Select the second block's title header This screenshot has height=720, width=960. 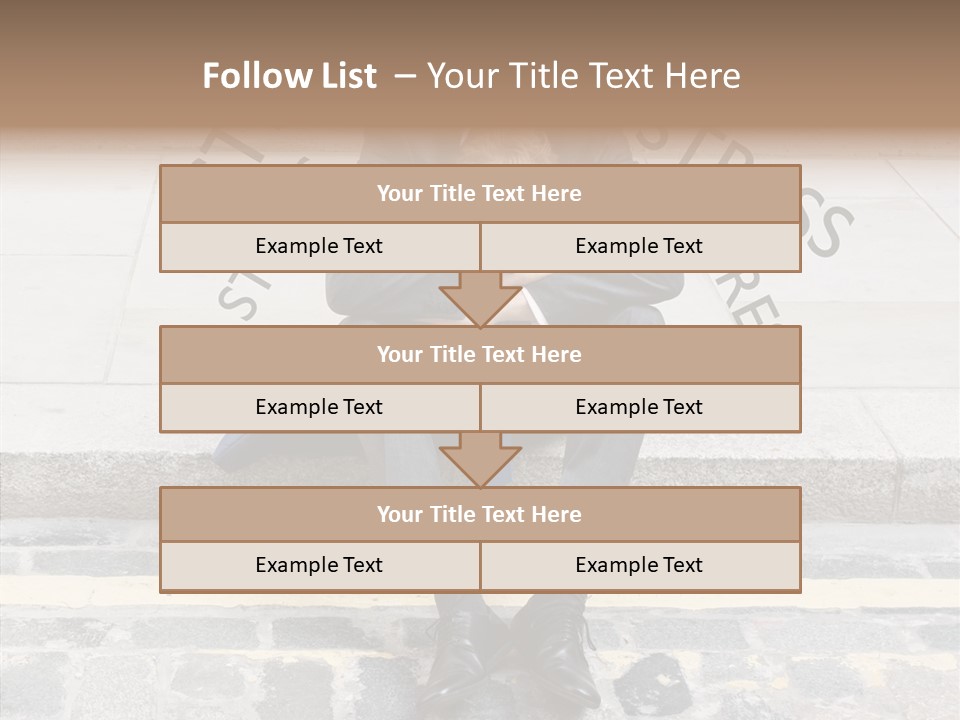480,354
